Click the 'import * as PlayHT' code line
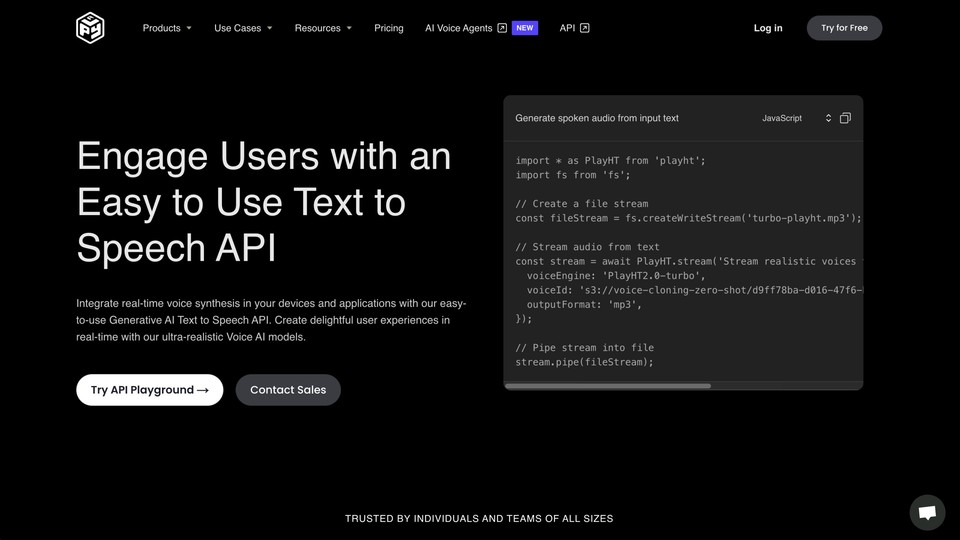960x540 pixels. pos(610,160)
